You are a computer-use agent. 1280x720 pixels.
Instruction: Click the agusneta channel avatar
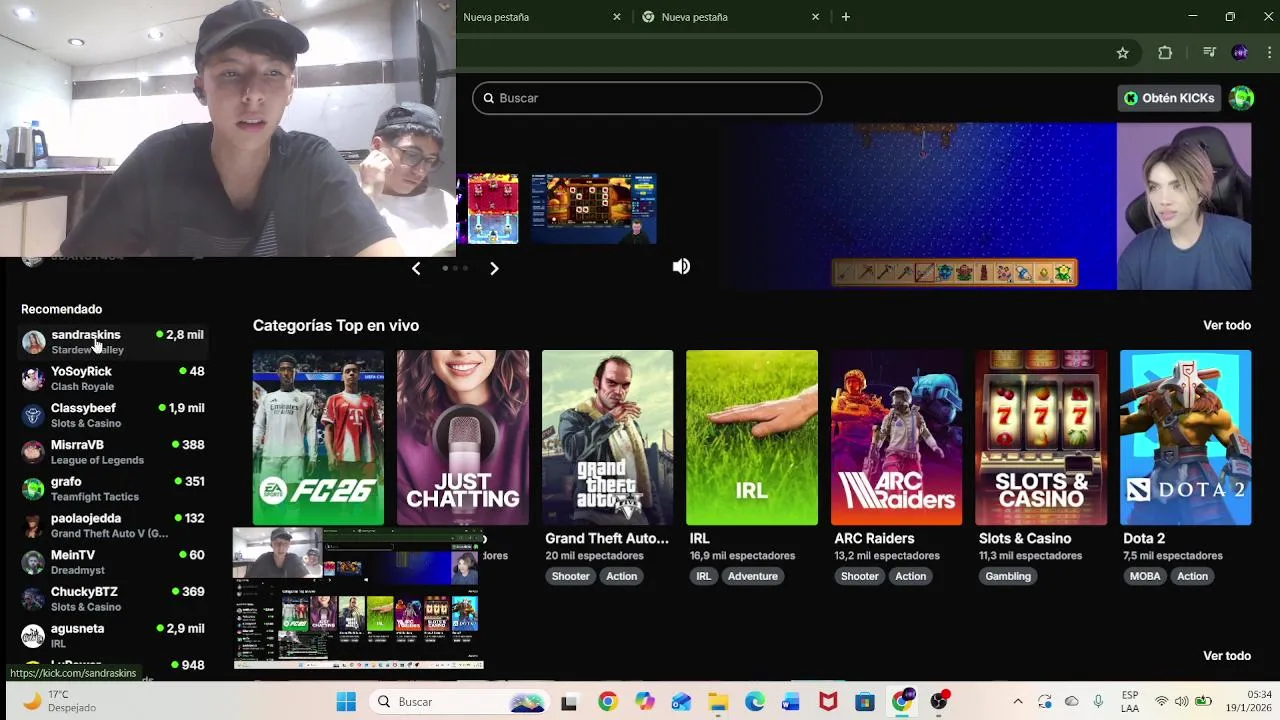pyautogui.click(x=33, y=636)
